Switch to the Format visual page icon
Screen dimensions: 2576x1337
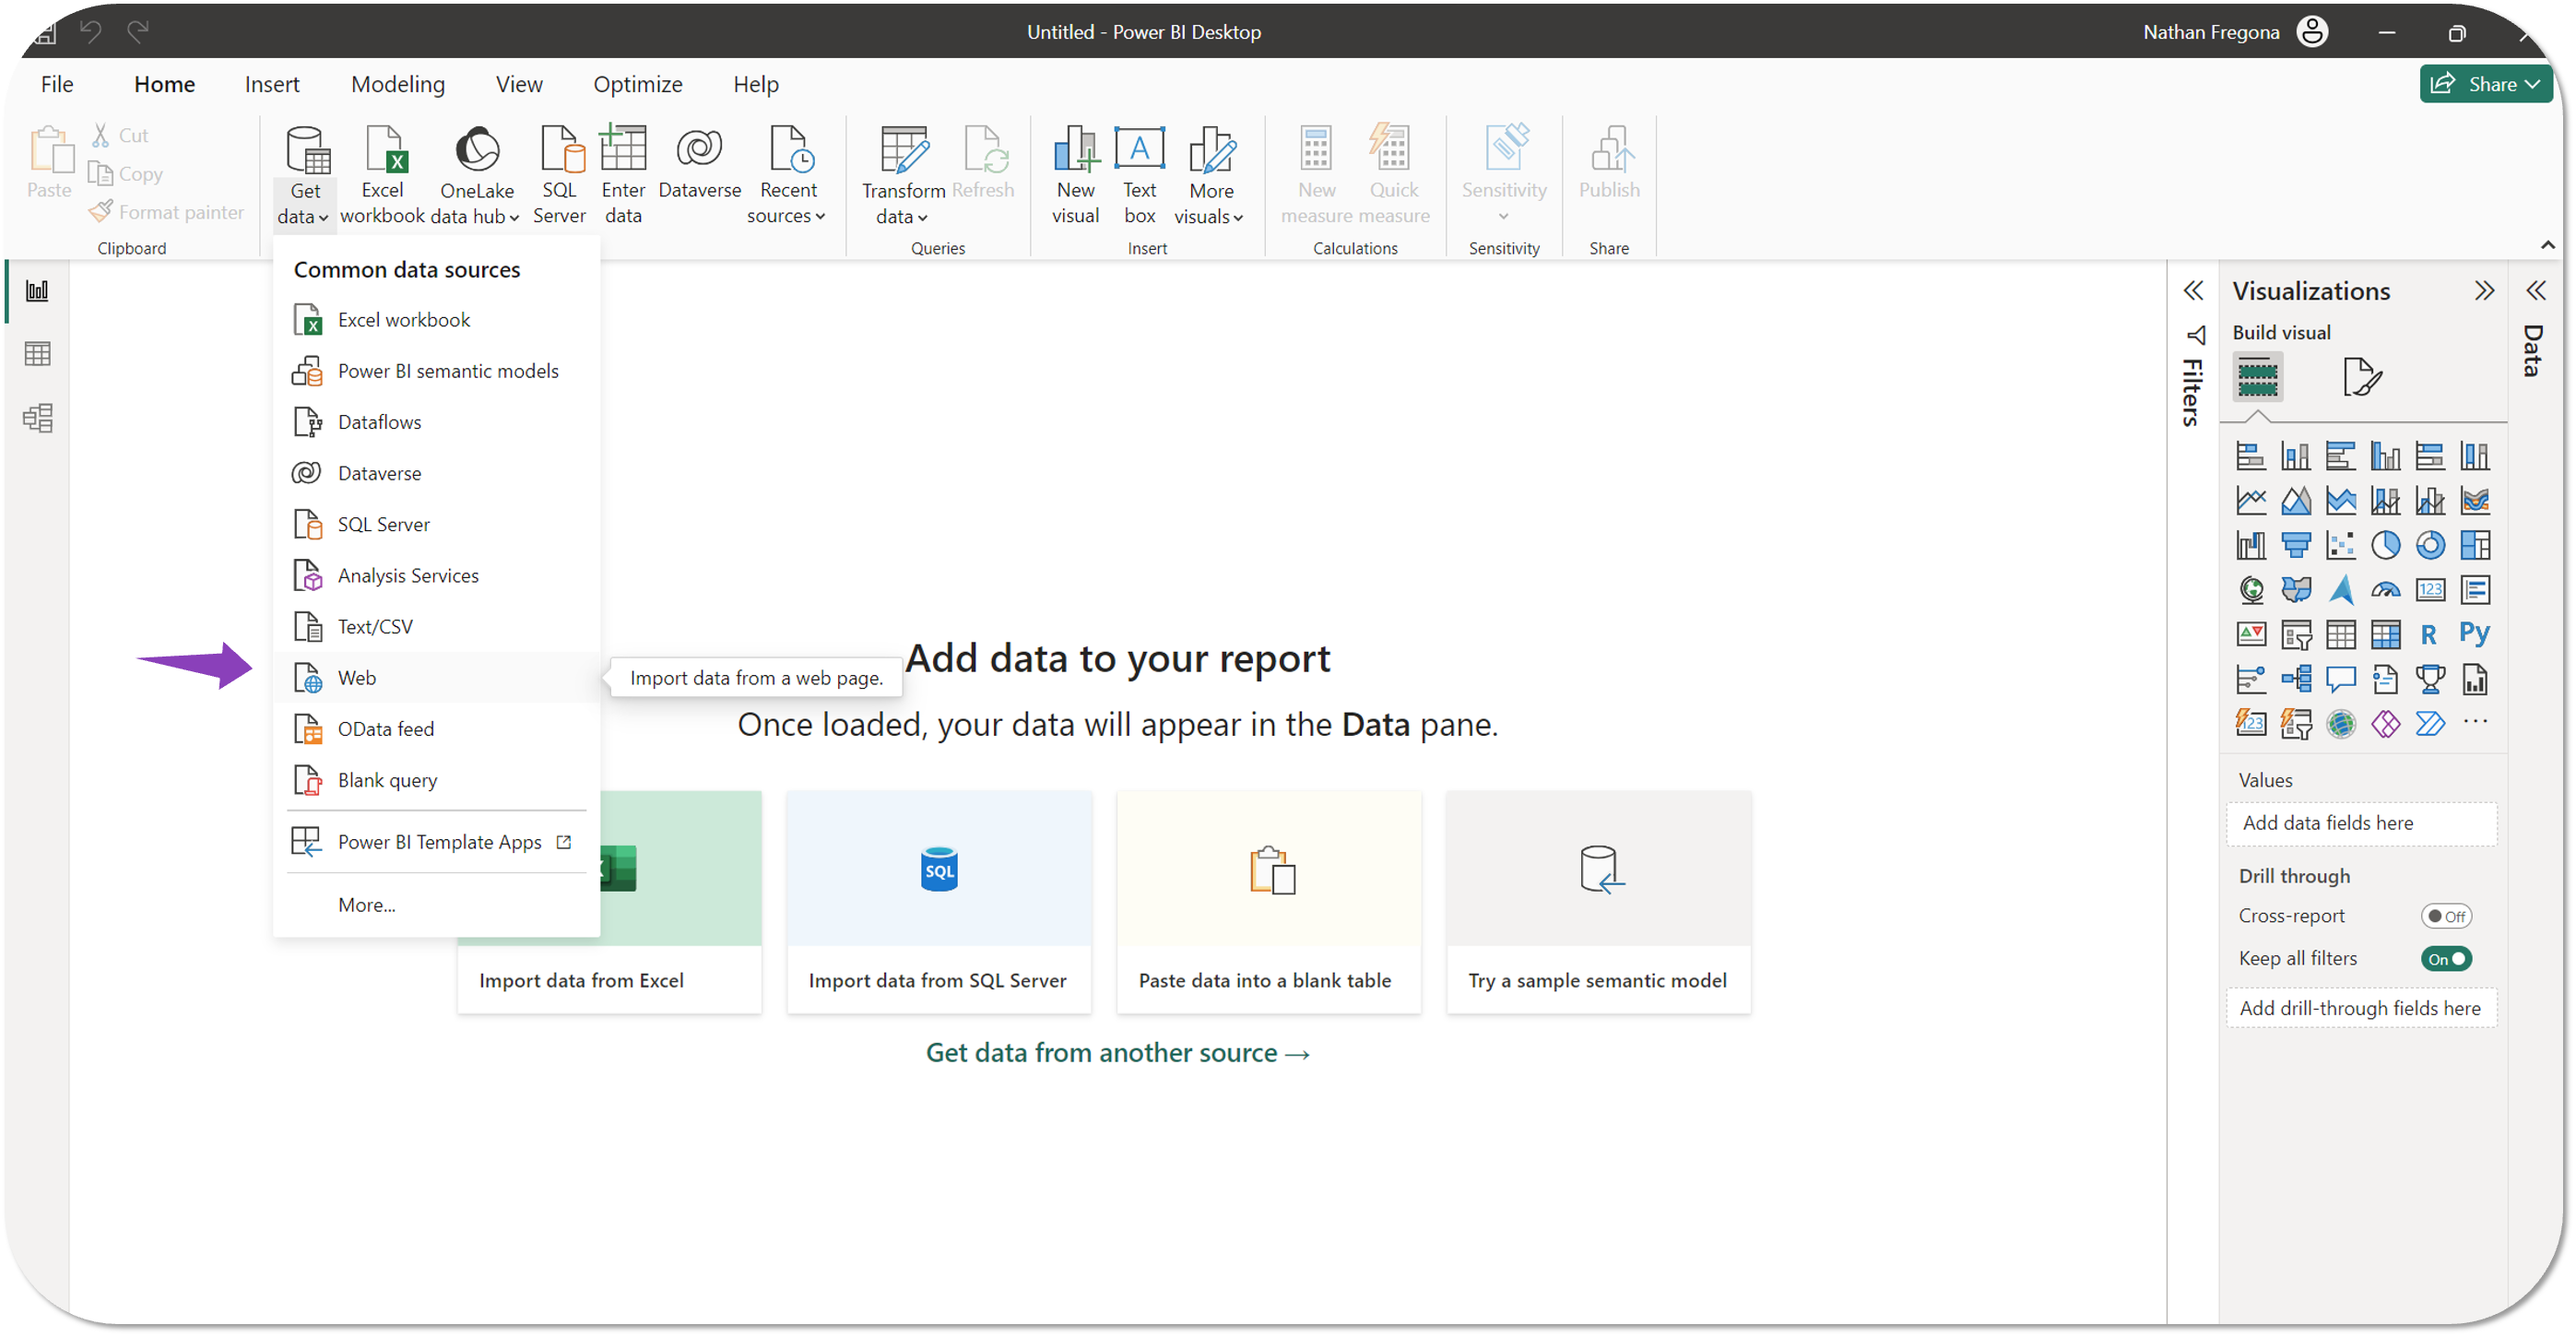coord(2361,377)
